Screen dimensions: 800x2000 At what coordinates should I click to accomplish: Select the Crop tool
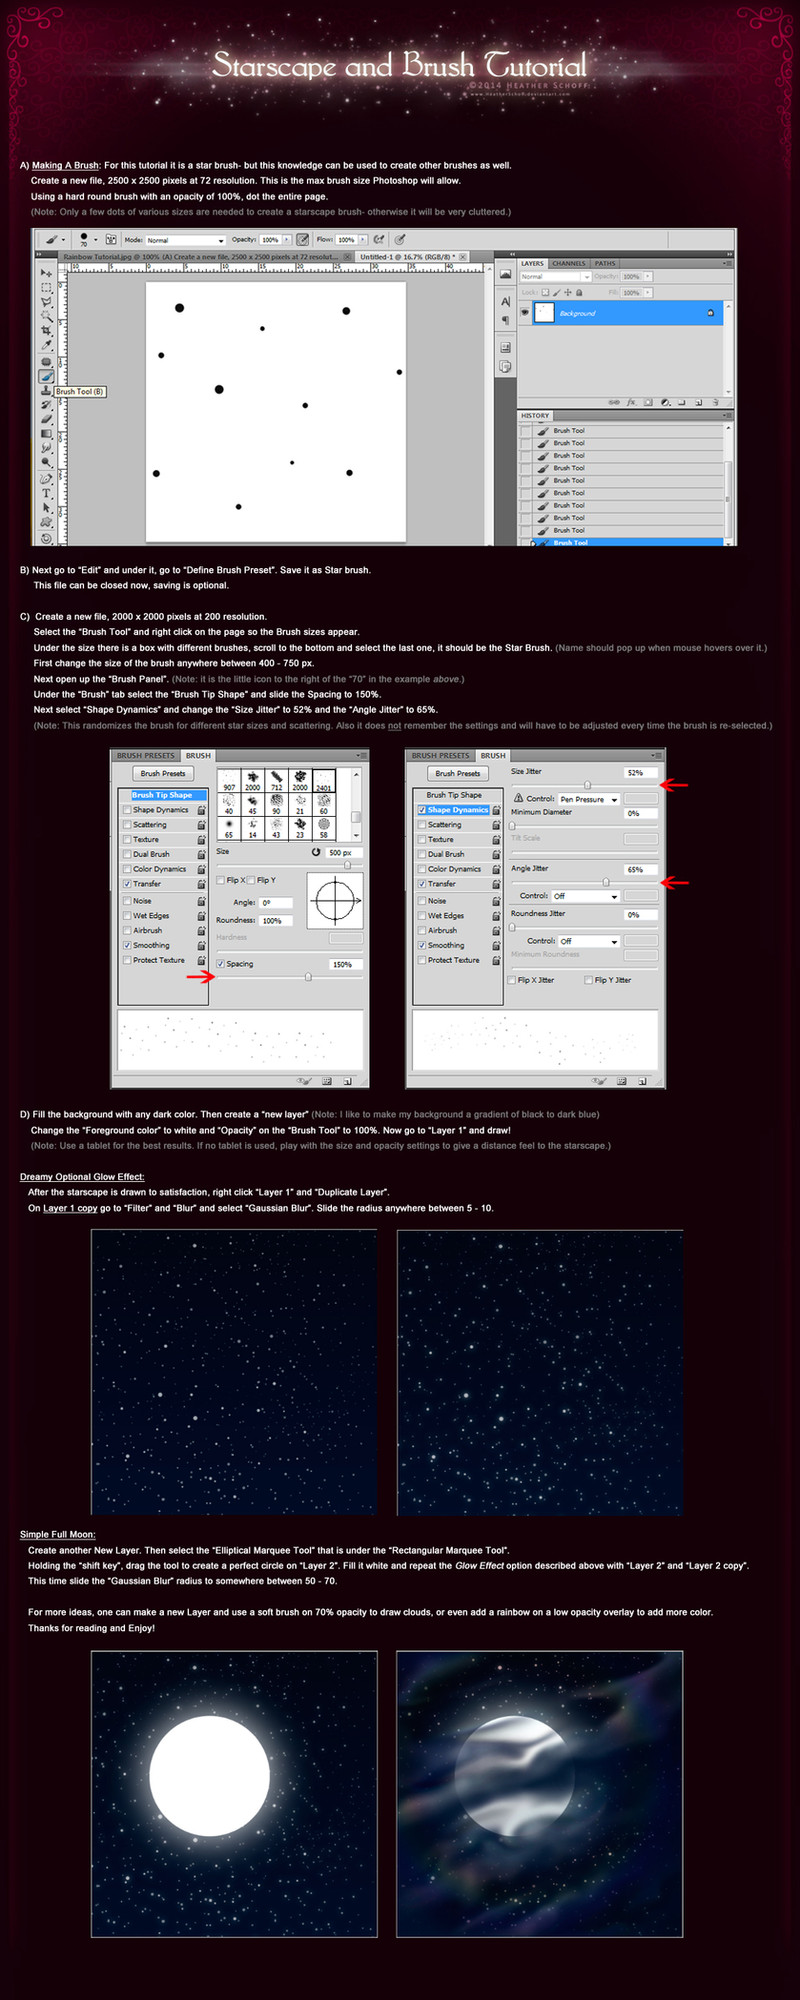coord(46,330)
